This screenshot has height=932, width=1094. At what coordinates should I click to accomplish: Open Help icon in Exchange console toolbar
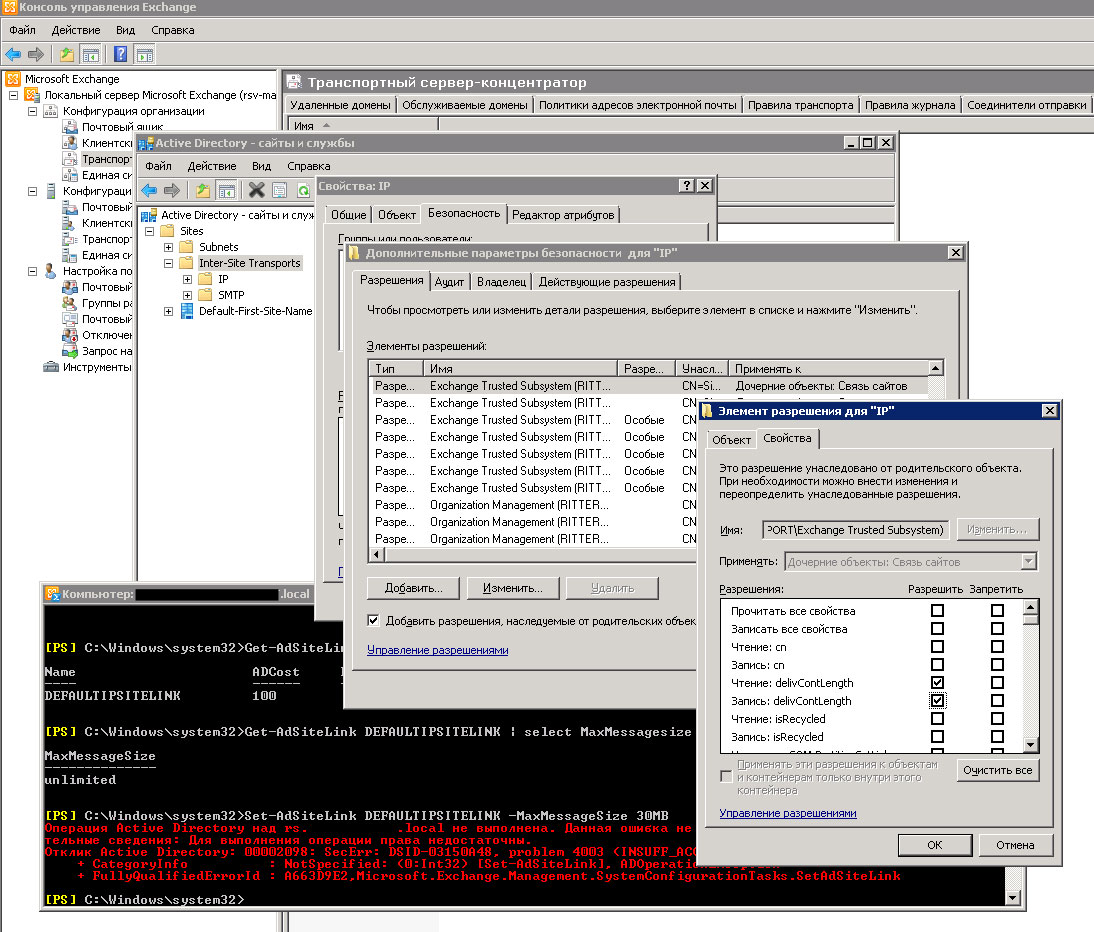click(121, 54)
